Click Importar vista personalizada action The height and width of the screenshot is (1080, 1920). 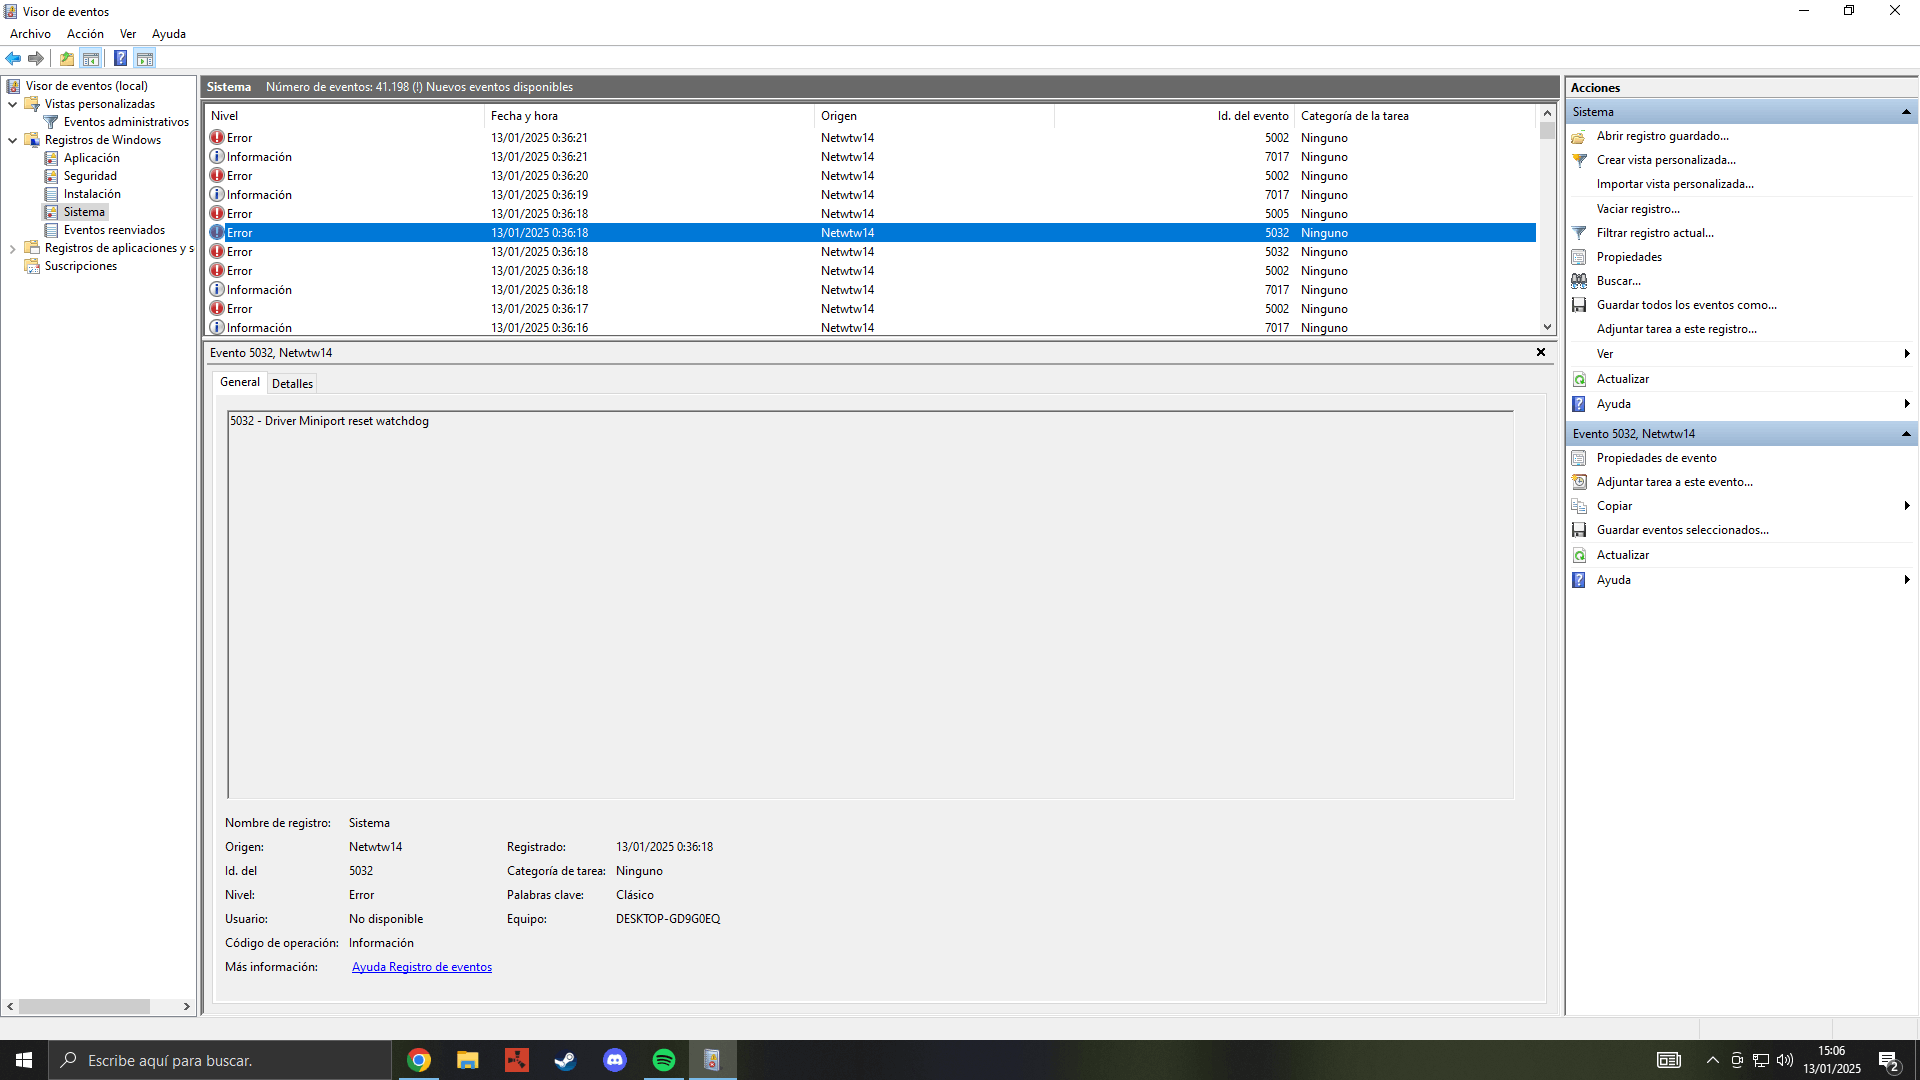(1675, 184)
